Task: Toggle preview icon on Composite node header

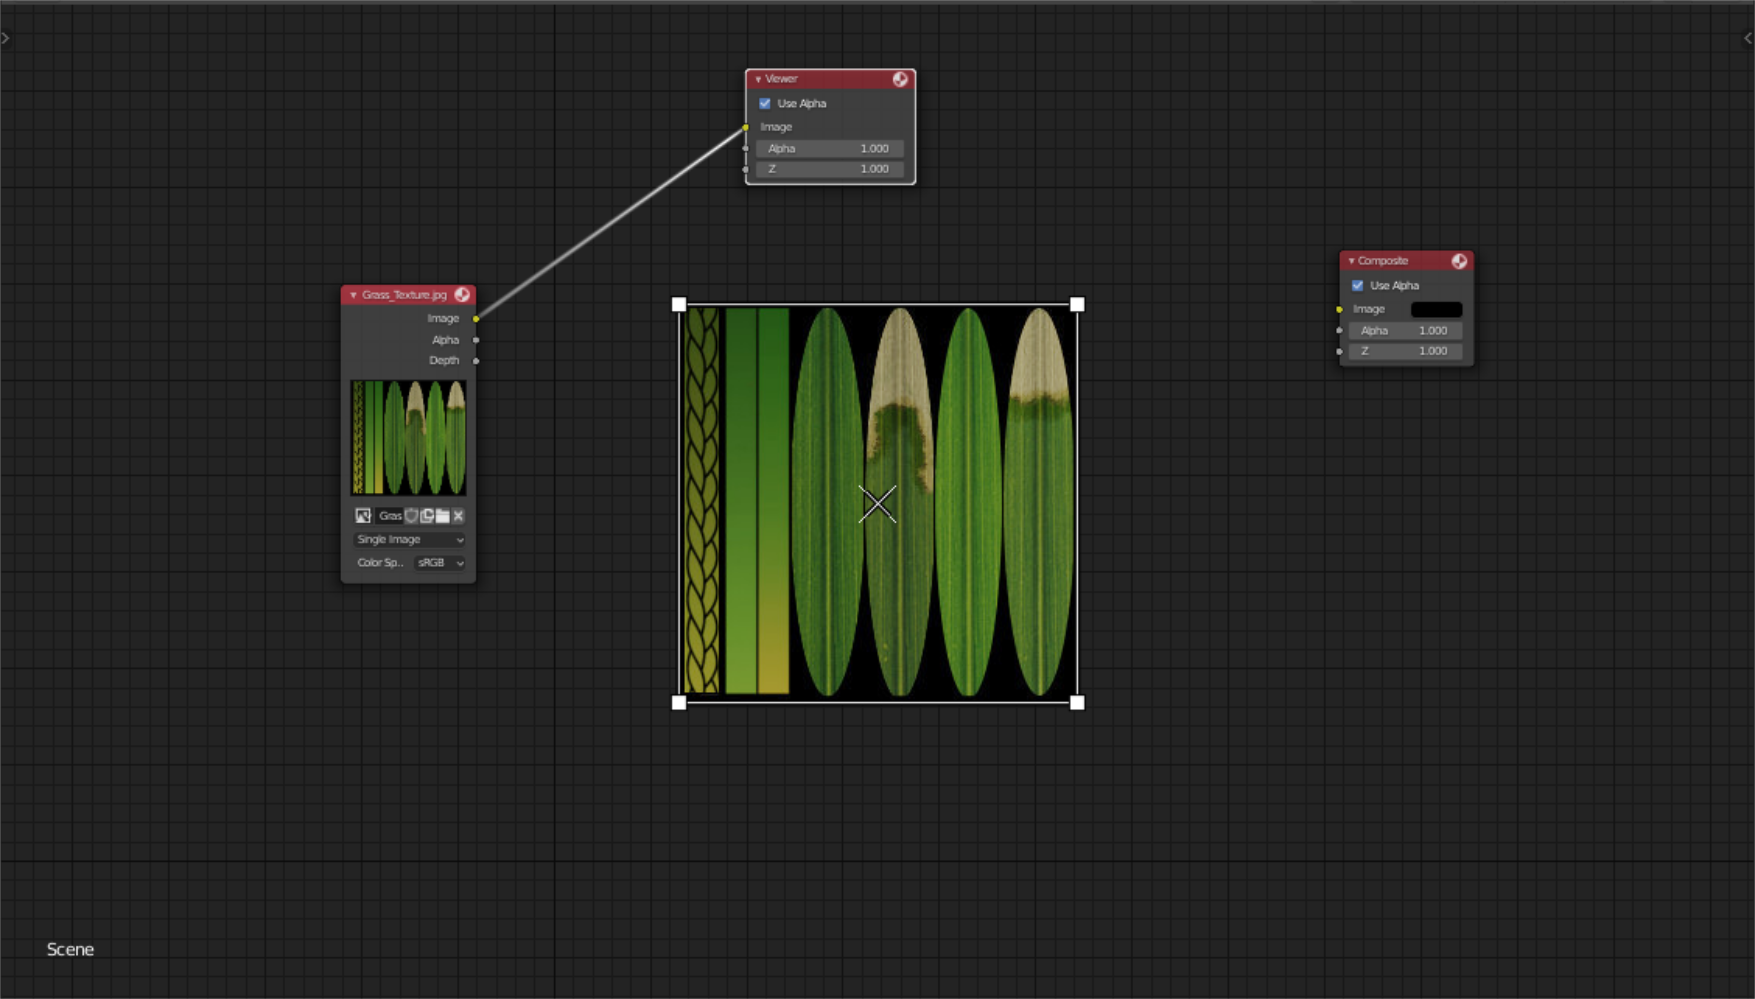Action: [x=1459, y=261]
